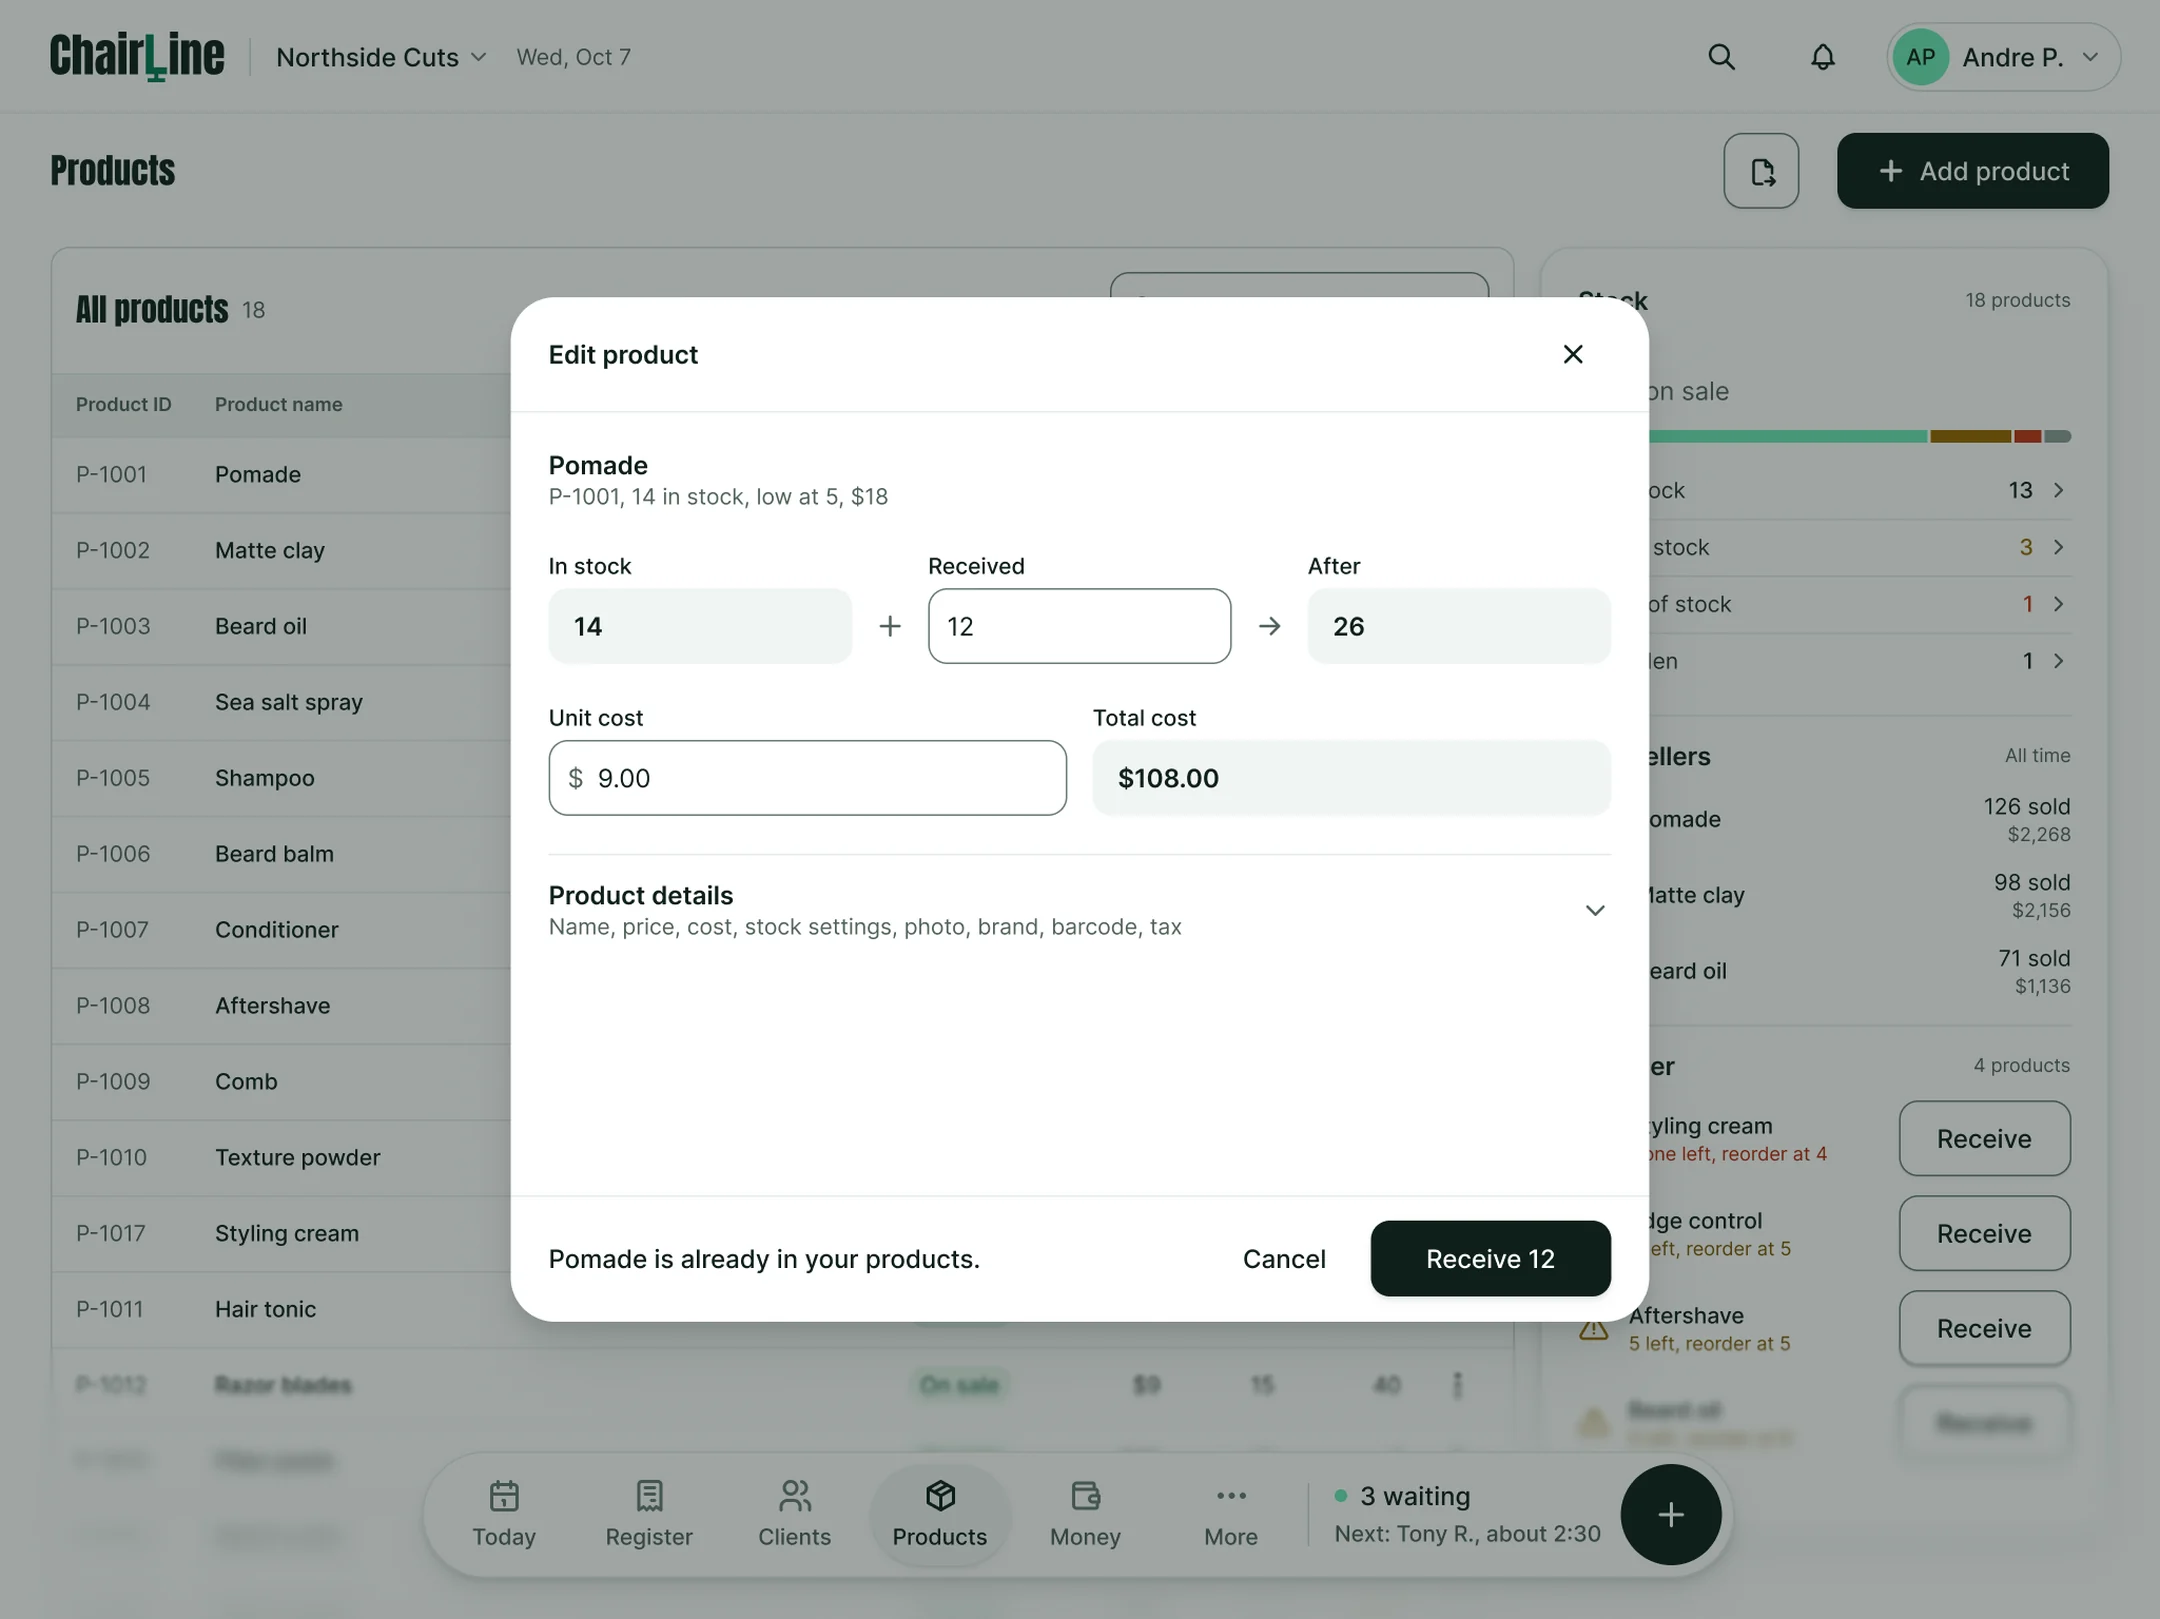2160x1619 pixels.
Task: Click the Texture powder row
Action: click(281, 1157)
